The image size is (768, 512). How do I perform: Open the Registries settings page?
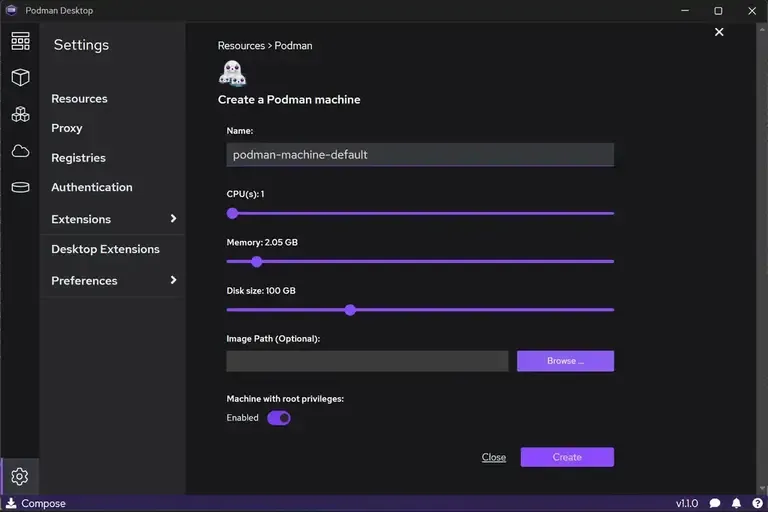[x=78, y=158]
